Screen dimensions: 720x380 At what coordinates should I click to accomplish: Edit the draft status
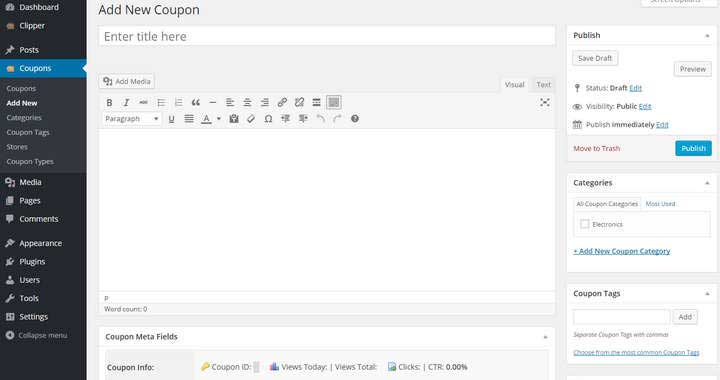coord(636,88)
